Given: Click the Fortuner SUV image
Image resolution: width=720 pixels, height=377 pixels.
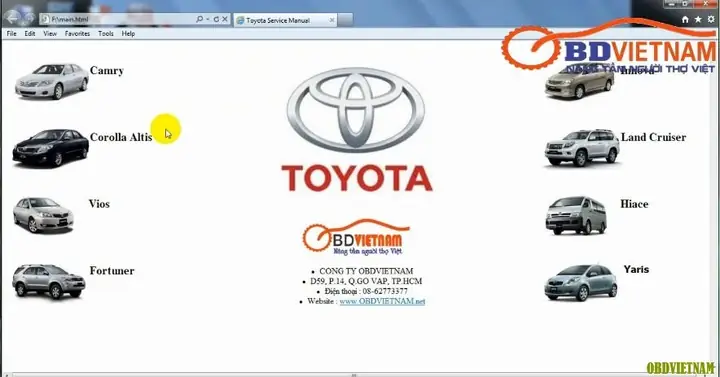Looking at the screenshot, I should point(49,281).
